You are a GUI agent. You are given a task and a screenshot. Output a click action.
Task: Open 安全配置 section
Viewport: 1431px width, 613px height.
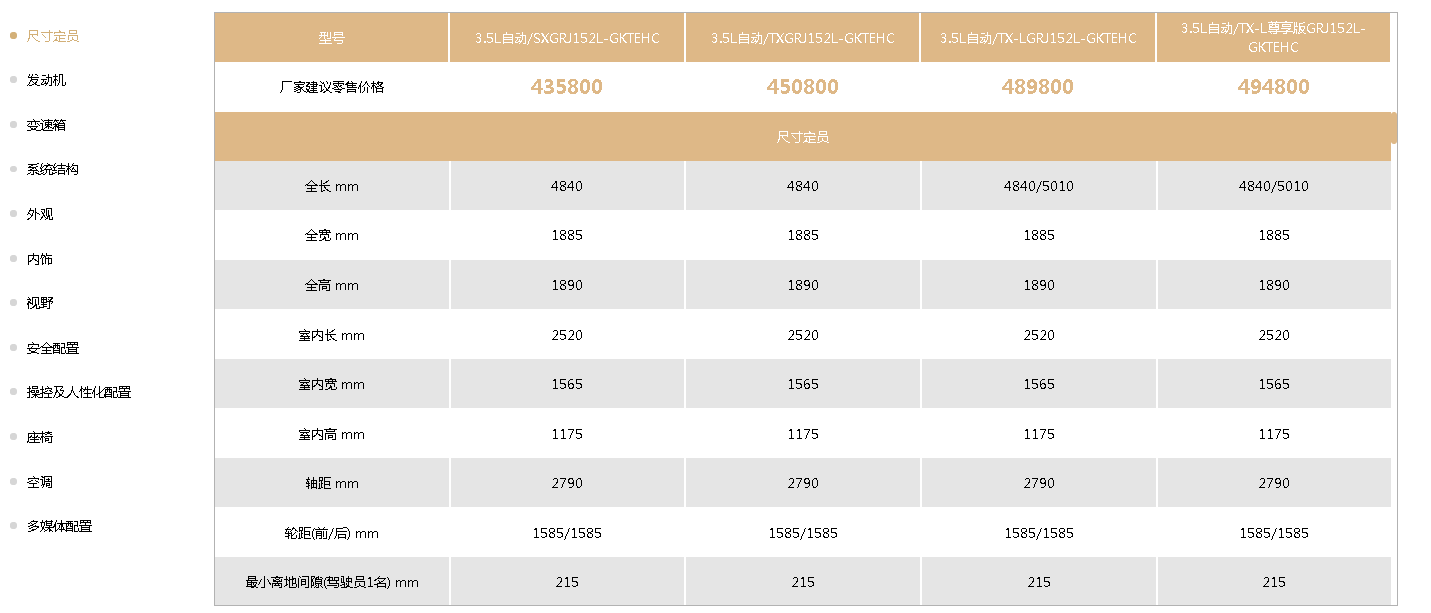click(x=53, y=348)
